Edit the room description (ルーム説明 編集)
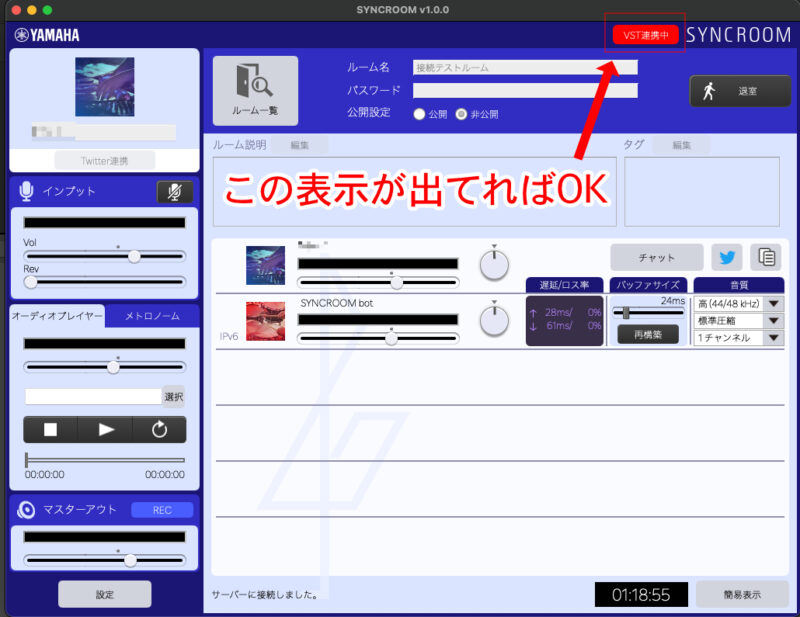 coord(299,145)
